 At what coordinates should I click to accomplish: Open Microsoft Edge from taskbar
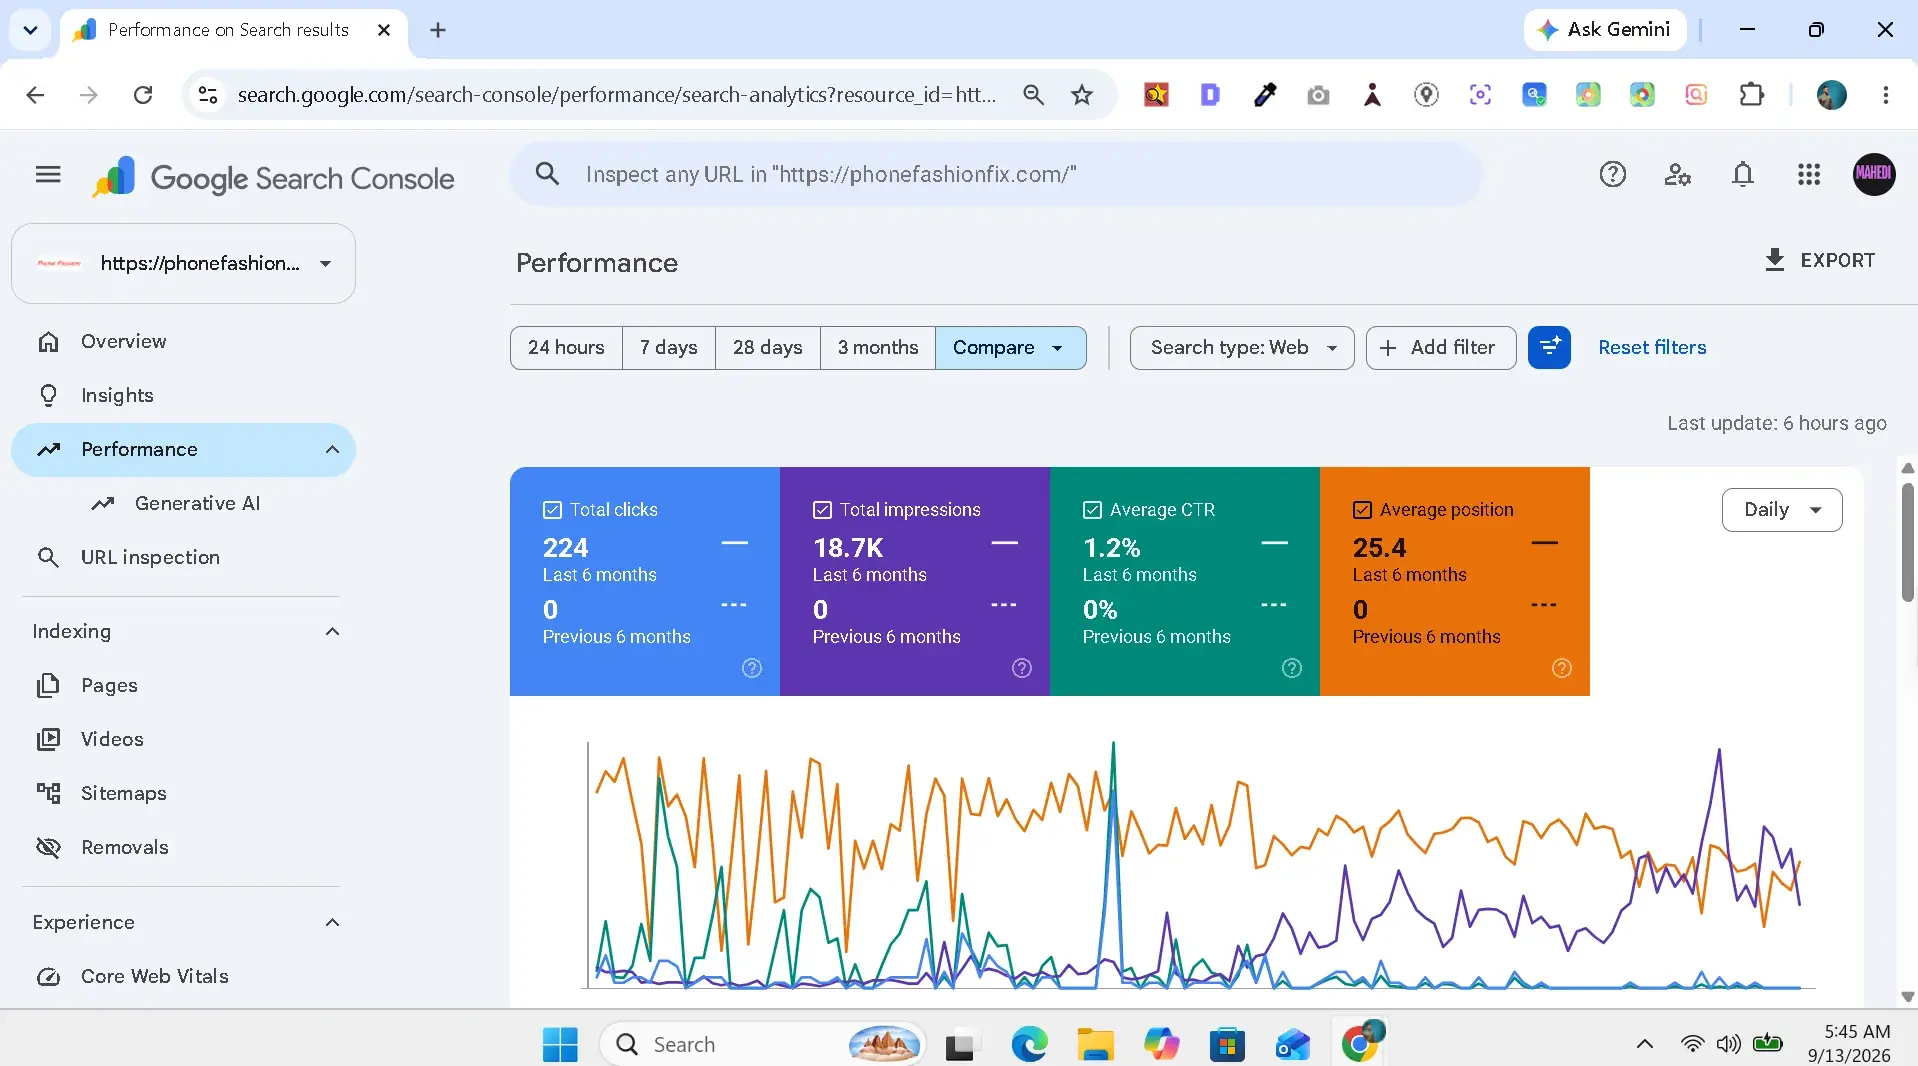pyautogui.click(x=1029, y=1044)
